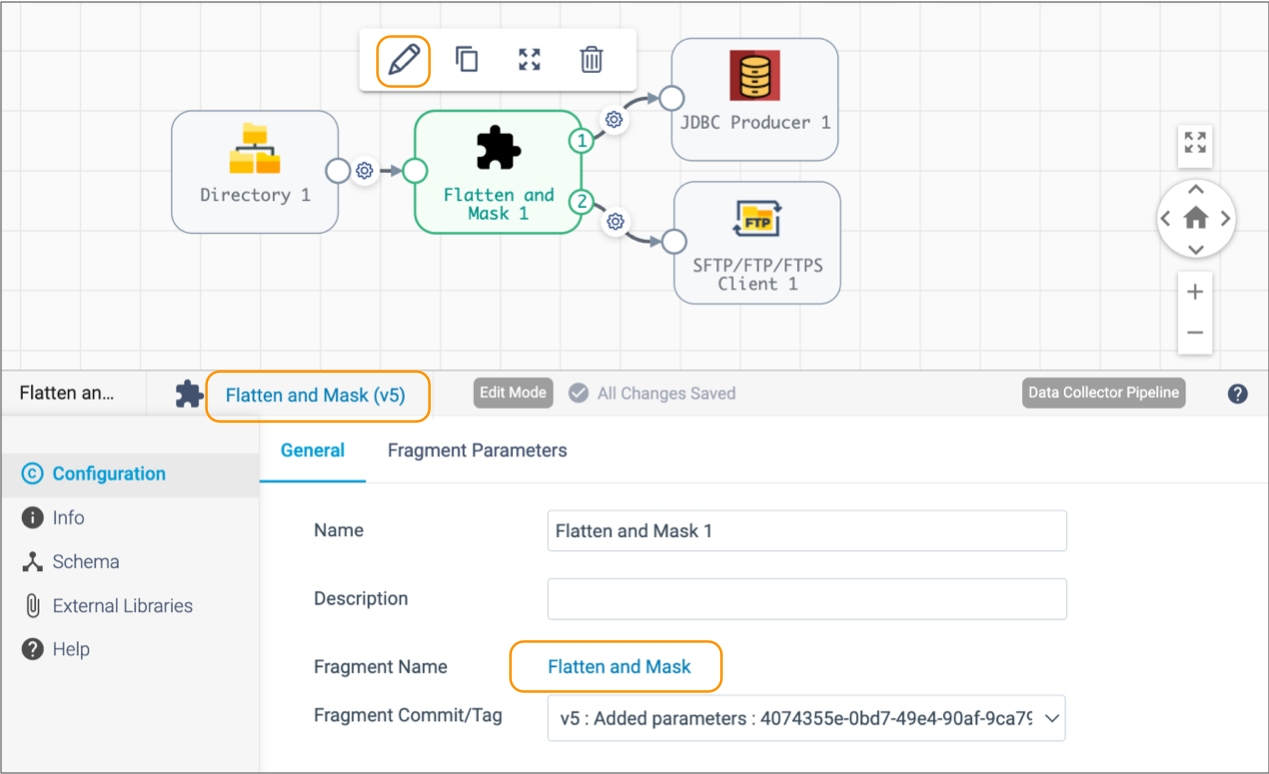The height and width of the screenshot is (774, 1269).
Task: Open help with the question mark icon
Action: tap(1238, 394)
